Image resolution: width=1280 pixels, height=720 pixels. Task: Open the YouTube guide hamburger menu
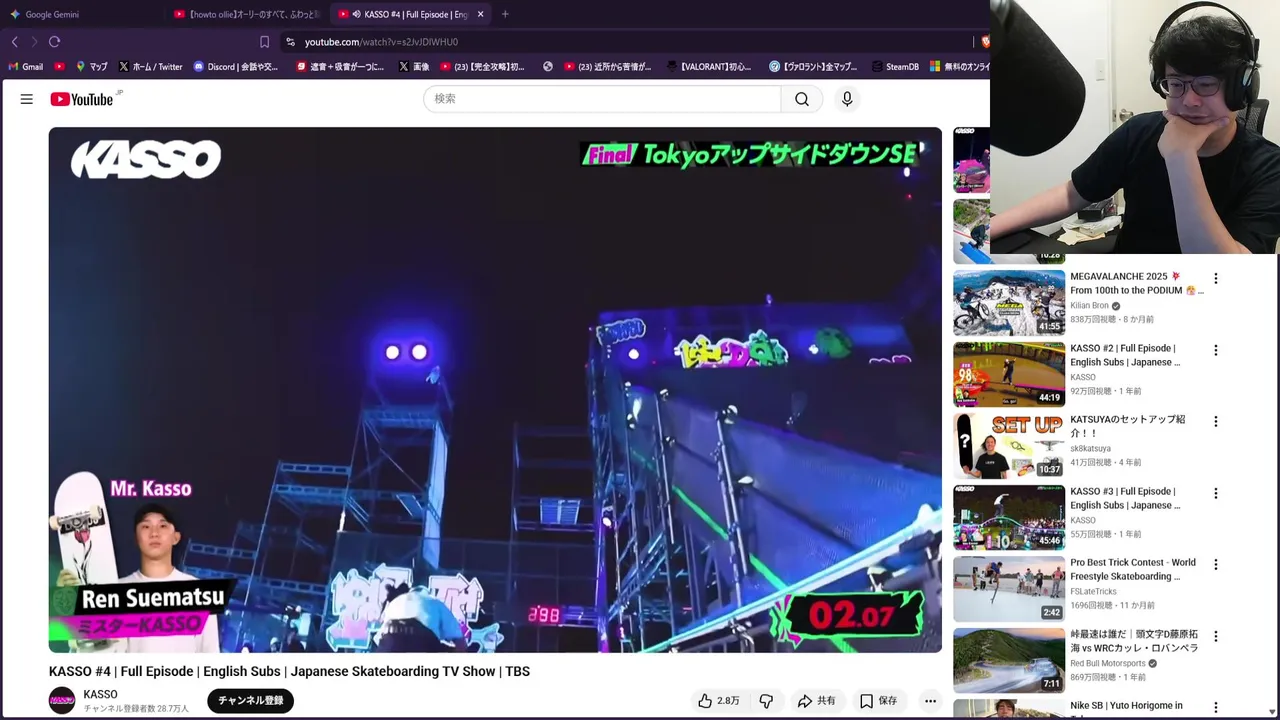click(27, 99)
